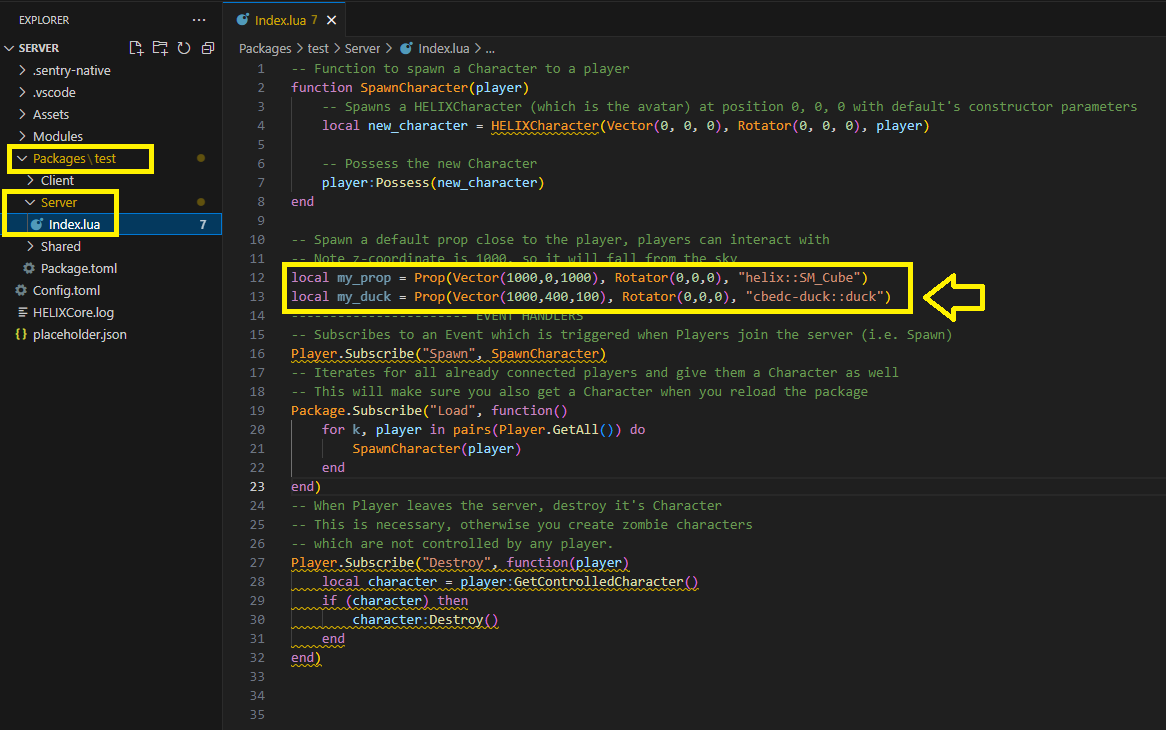Collapse the Packages\test folder
This screenshot has height=730, width=1166.
tap(74, 158)
